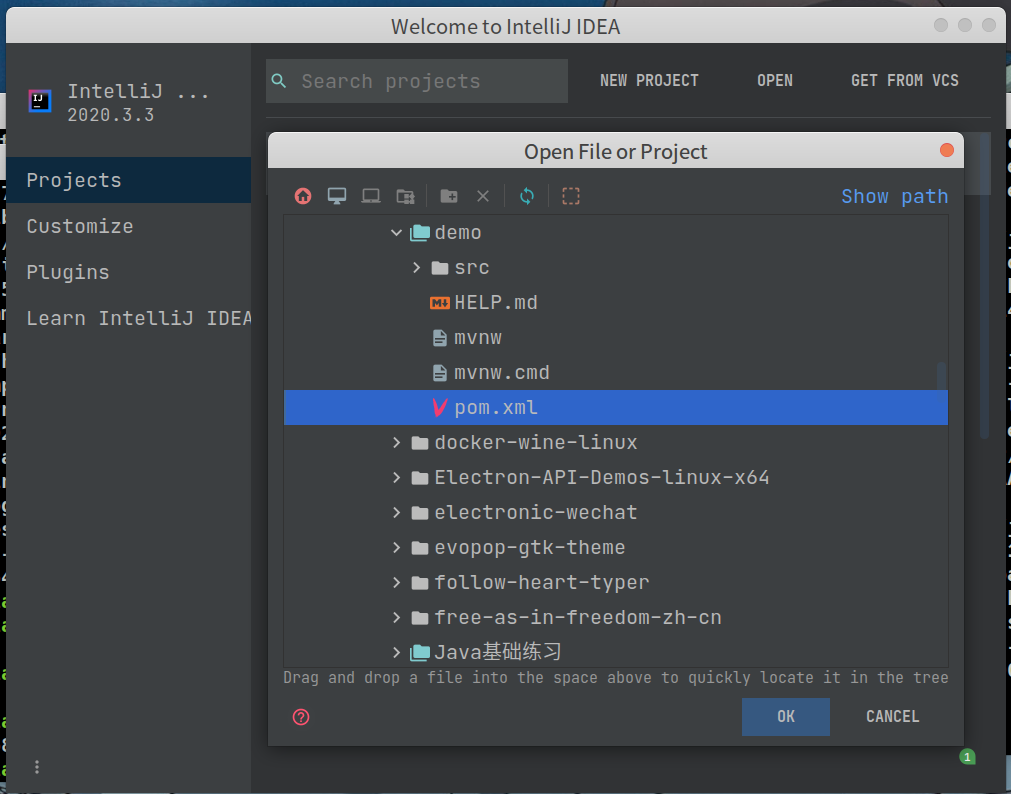Open the help icon in dialog

pos(301,717)
